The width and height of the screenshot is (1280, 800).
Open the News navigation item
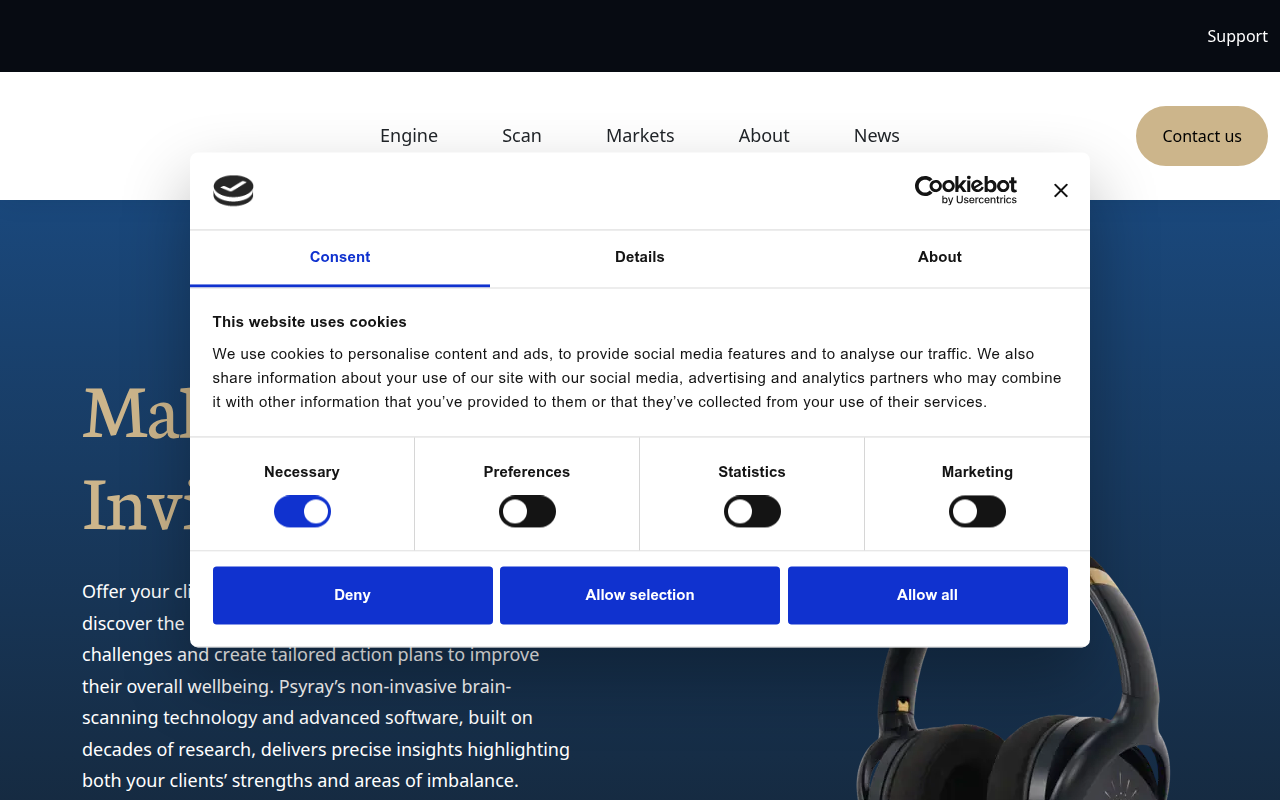point(877,135)
